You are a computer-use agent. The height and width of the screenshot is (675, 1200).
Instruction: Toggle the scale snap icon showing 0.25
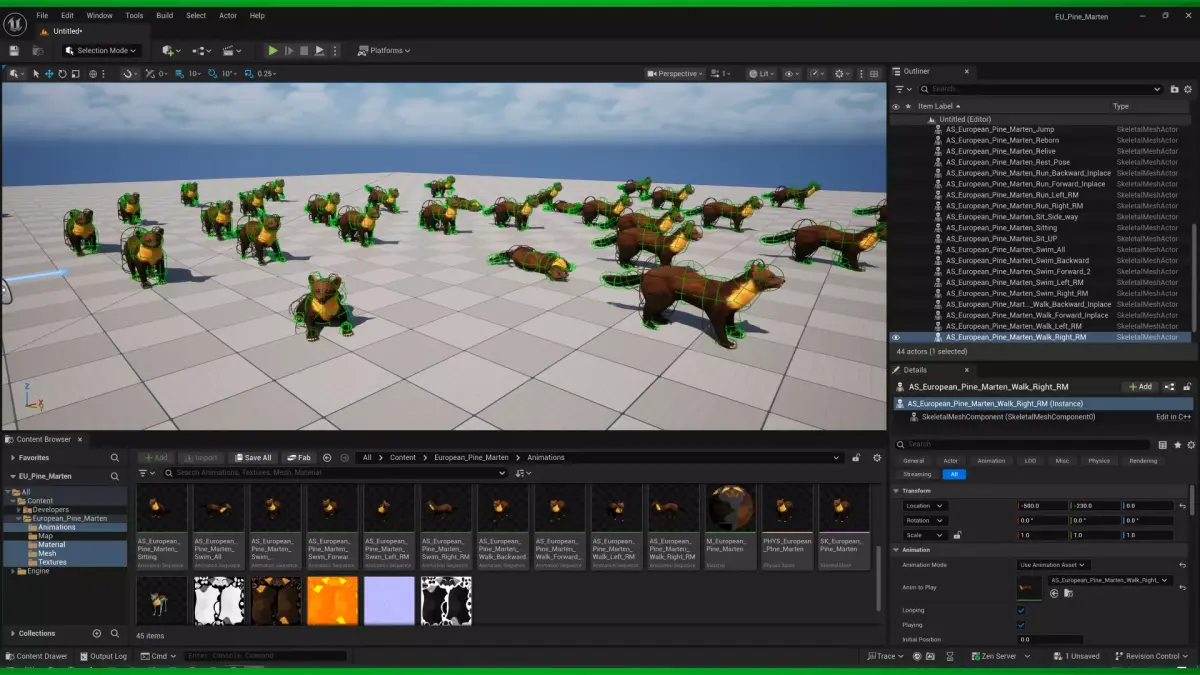point(250,74)
